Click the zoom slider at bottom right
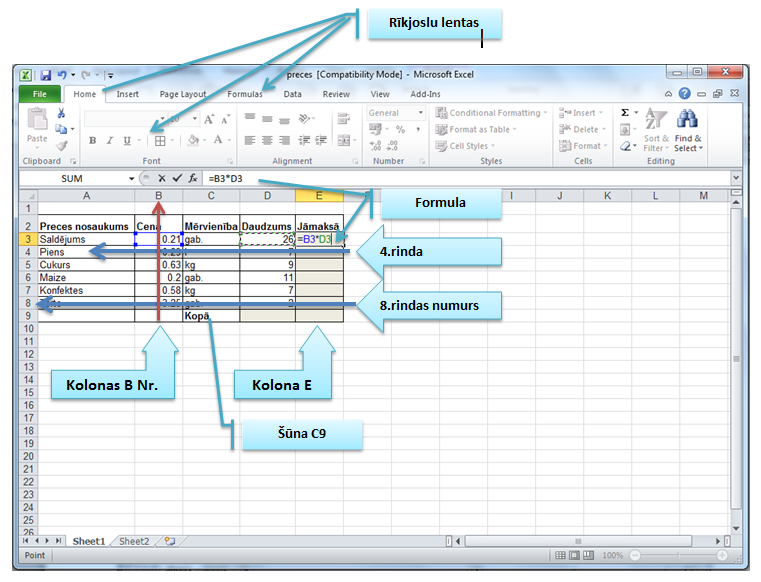The width and height of the screenshot is (761, 582). (678, 555)
